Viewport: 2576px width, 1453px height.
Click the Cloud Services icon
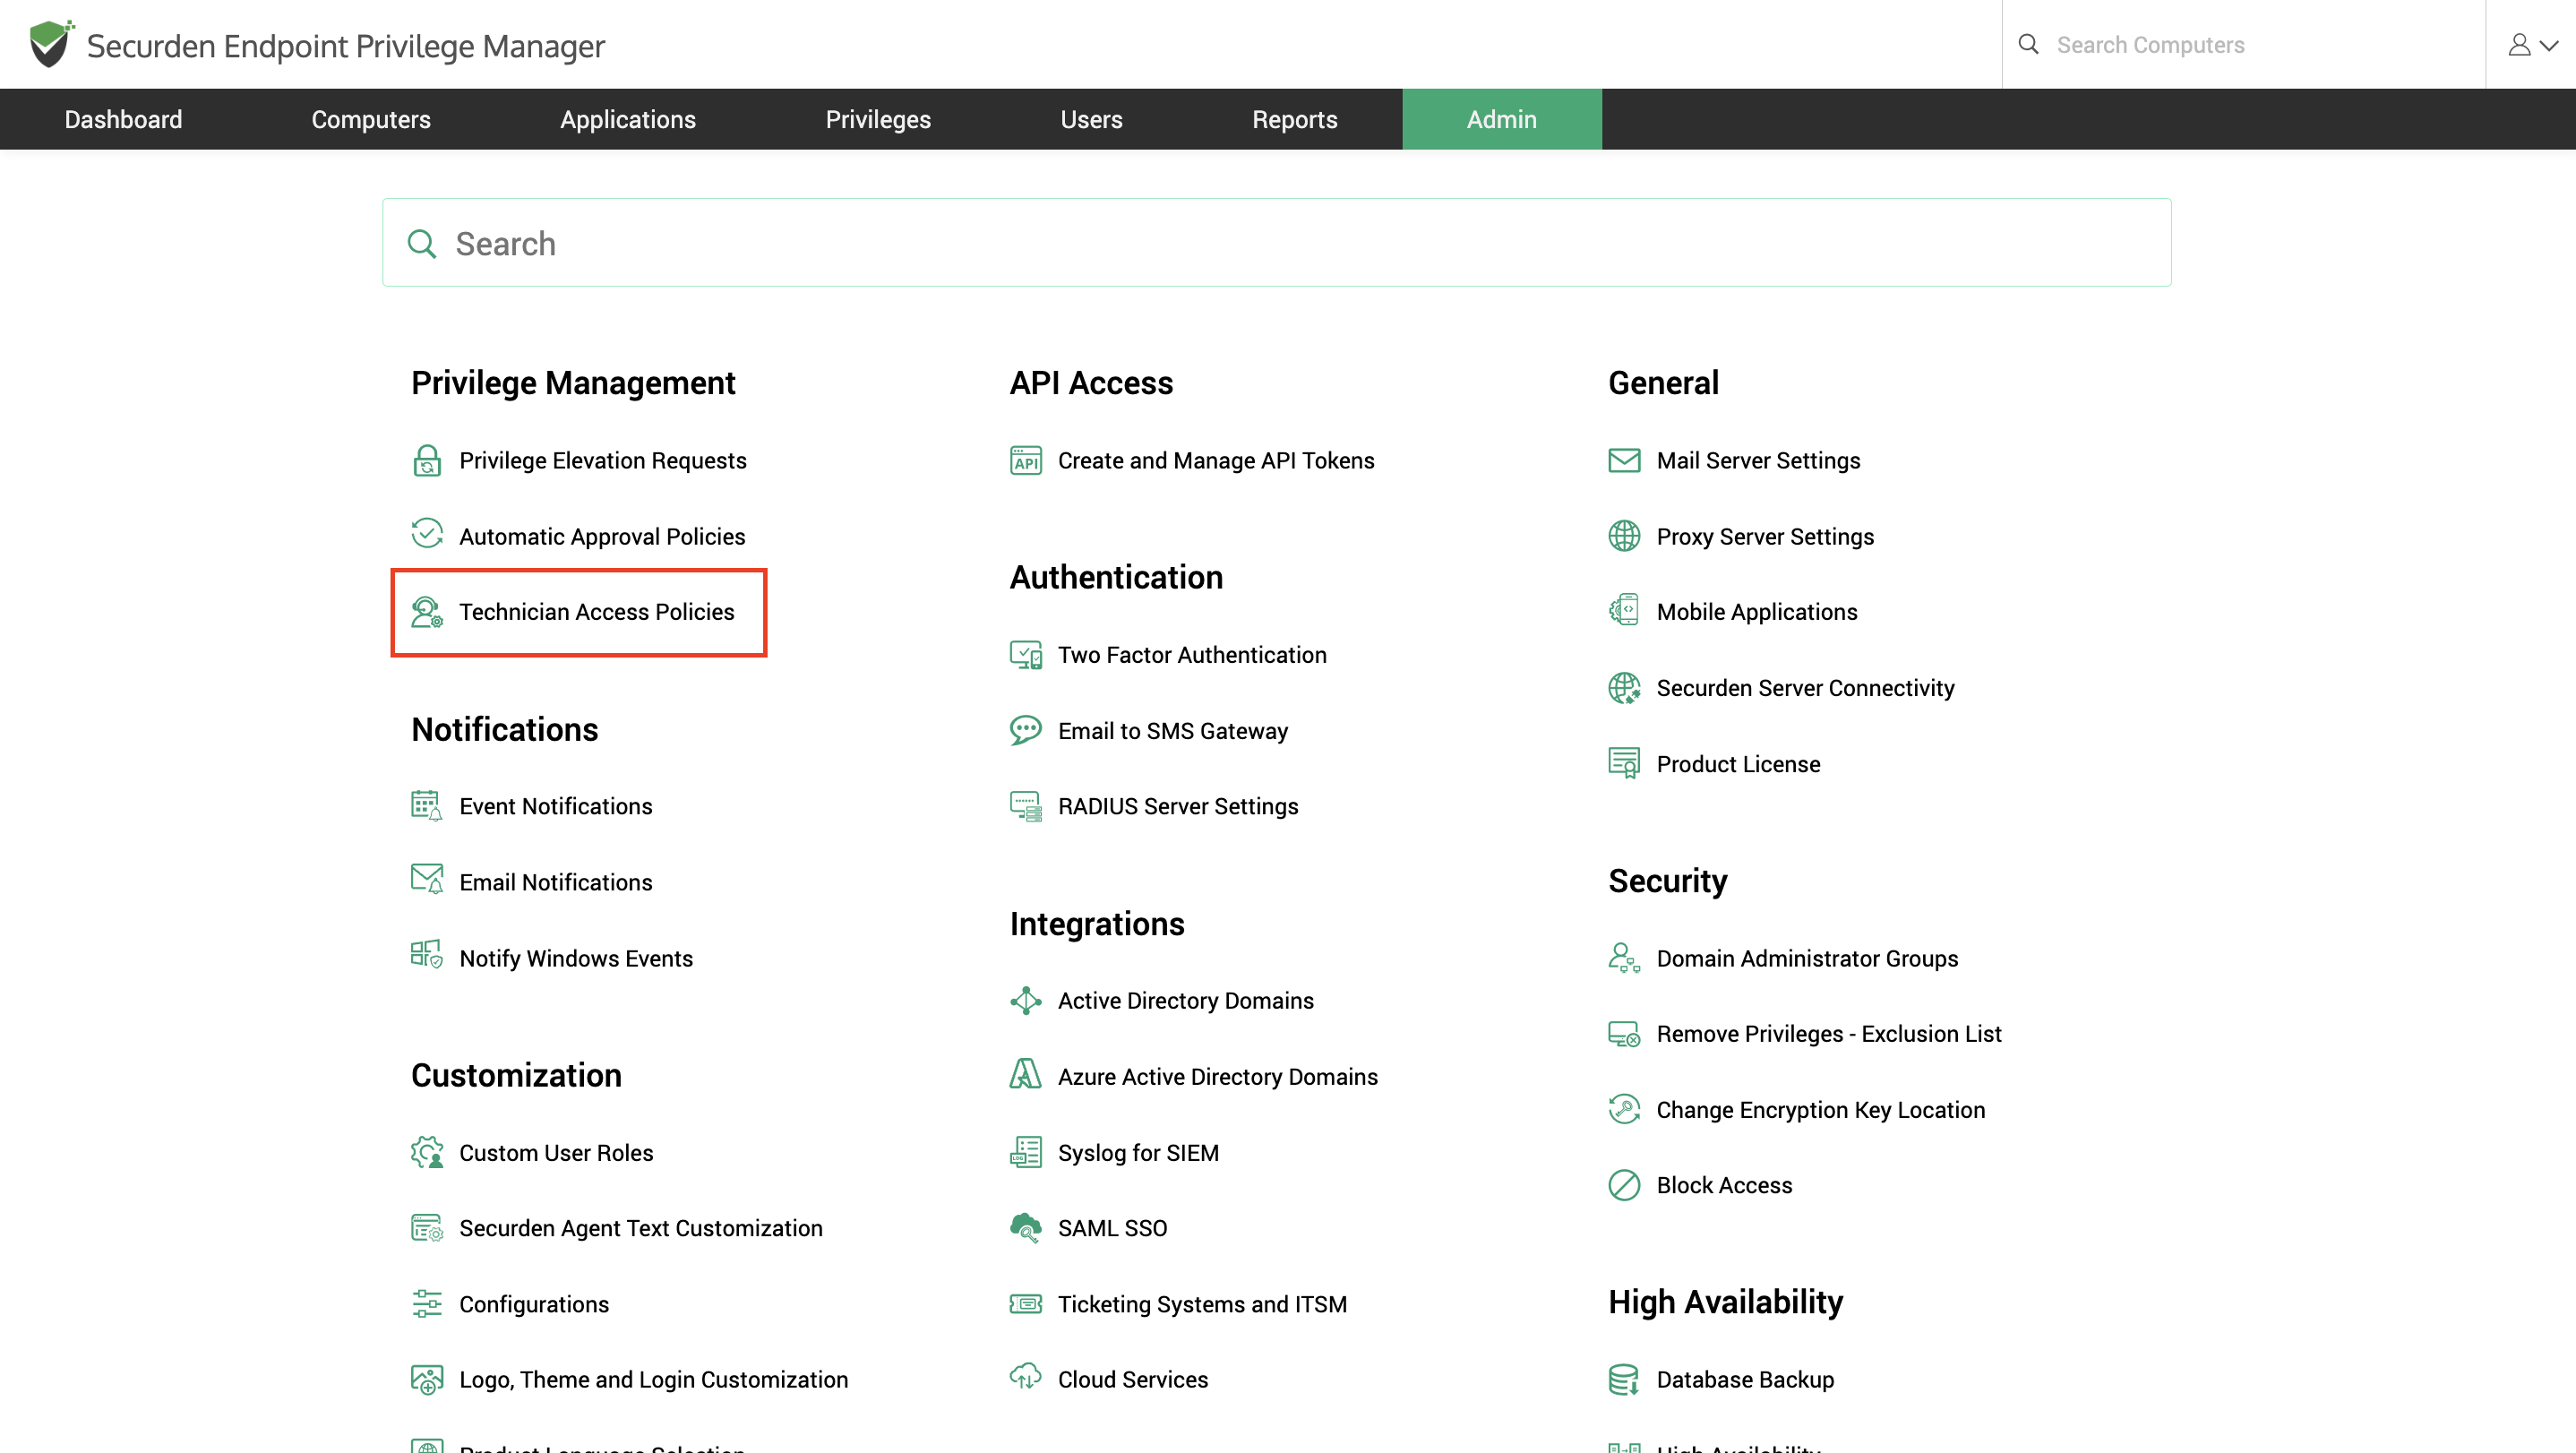[1026, 1377]
